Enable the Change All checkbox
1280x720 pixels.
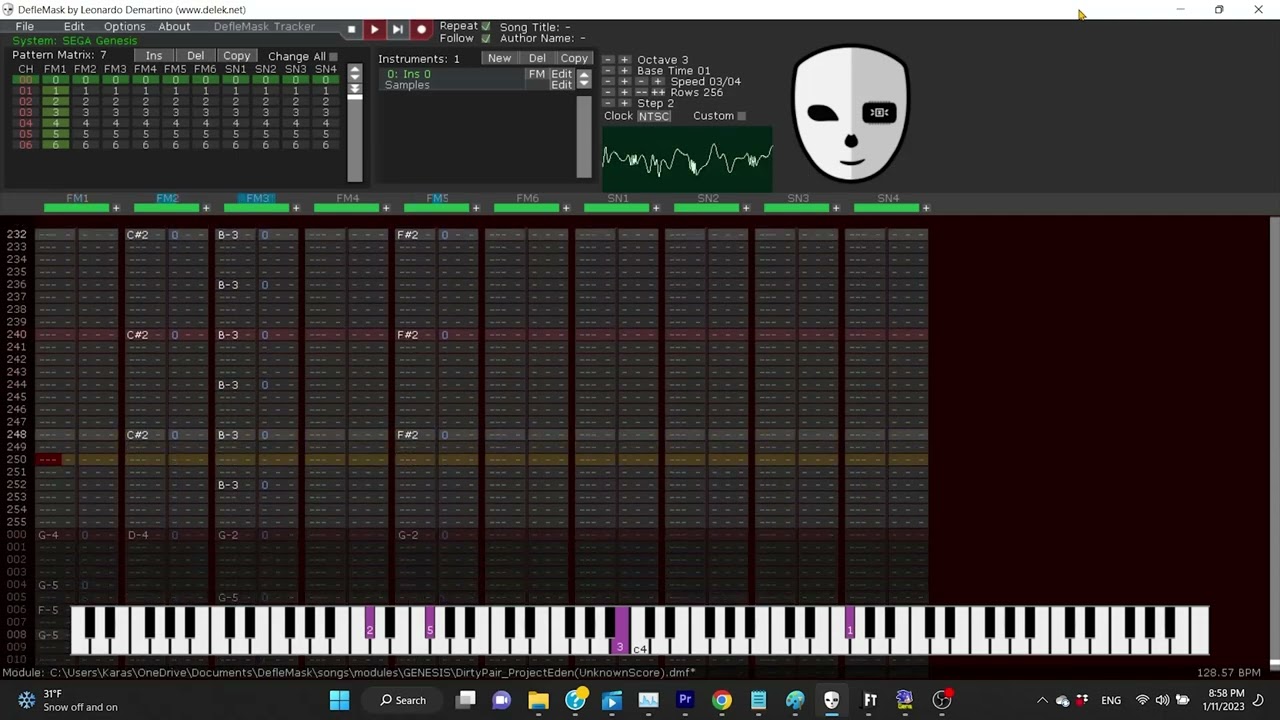[x=334, y=57]
